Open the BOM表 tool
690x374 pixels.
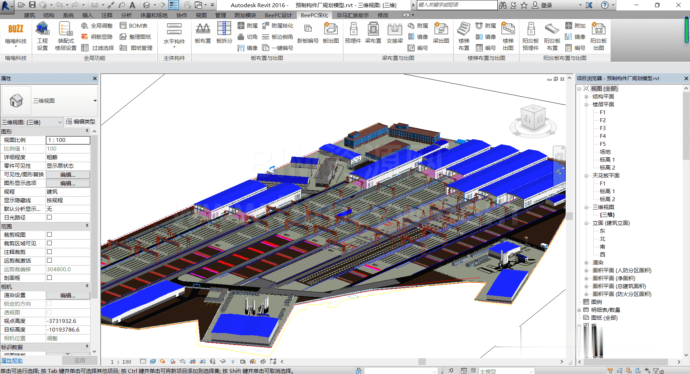[134, 26]
